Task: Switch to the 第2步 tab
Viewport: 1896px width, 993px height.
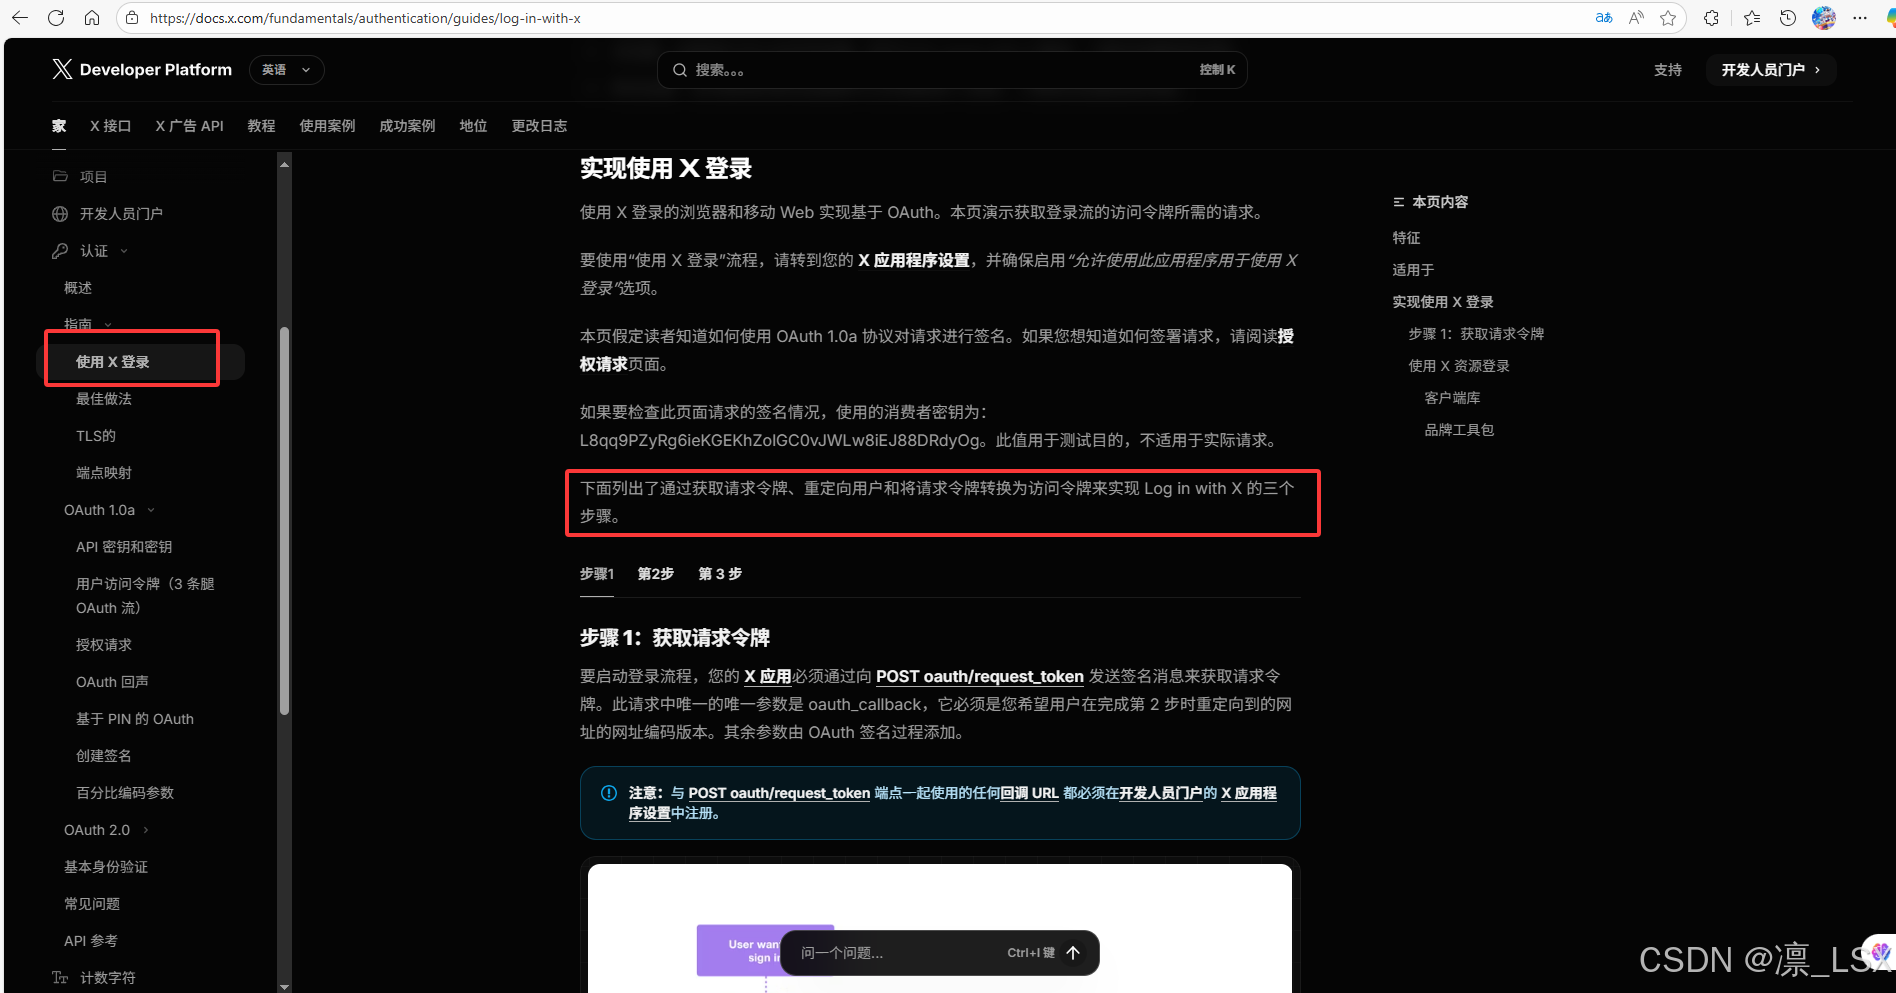Action: pos(656,574)
